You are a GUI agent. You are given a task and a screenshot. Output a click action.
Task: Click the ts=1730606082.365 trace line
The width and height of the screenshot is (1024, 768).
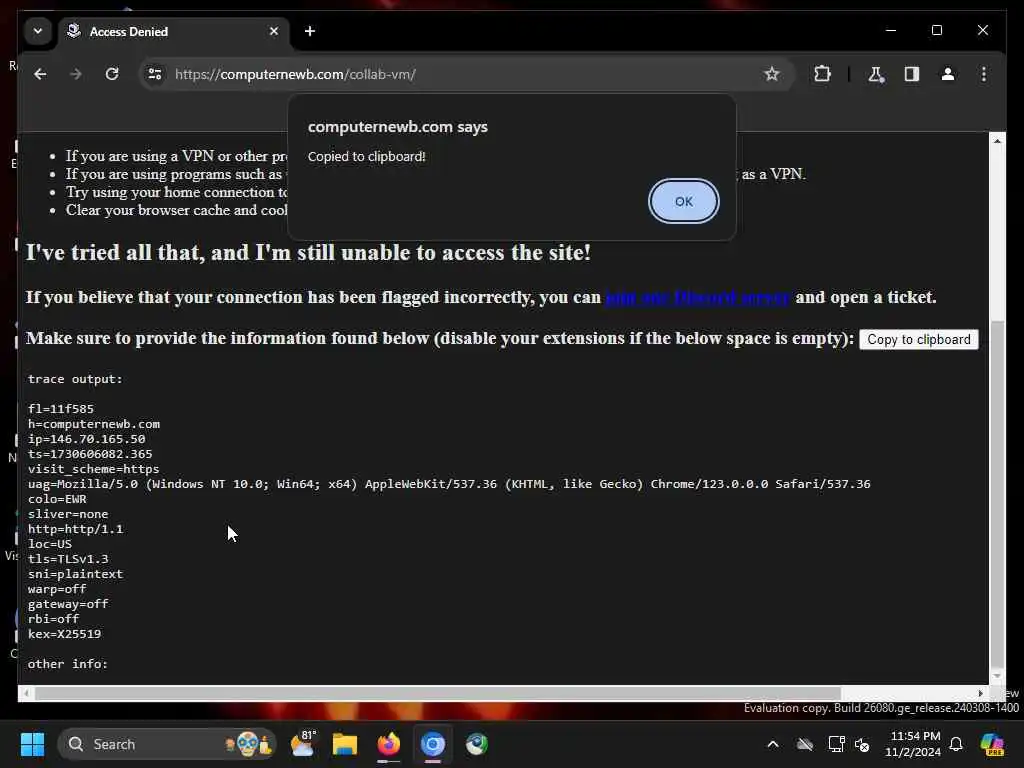pyautogui.click(x=89, y=454)
